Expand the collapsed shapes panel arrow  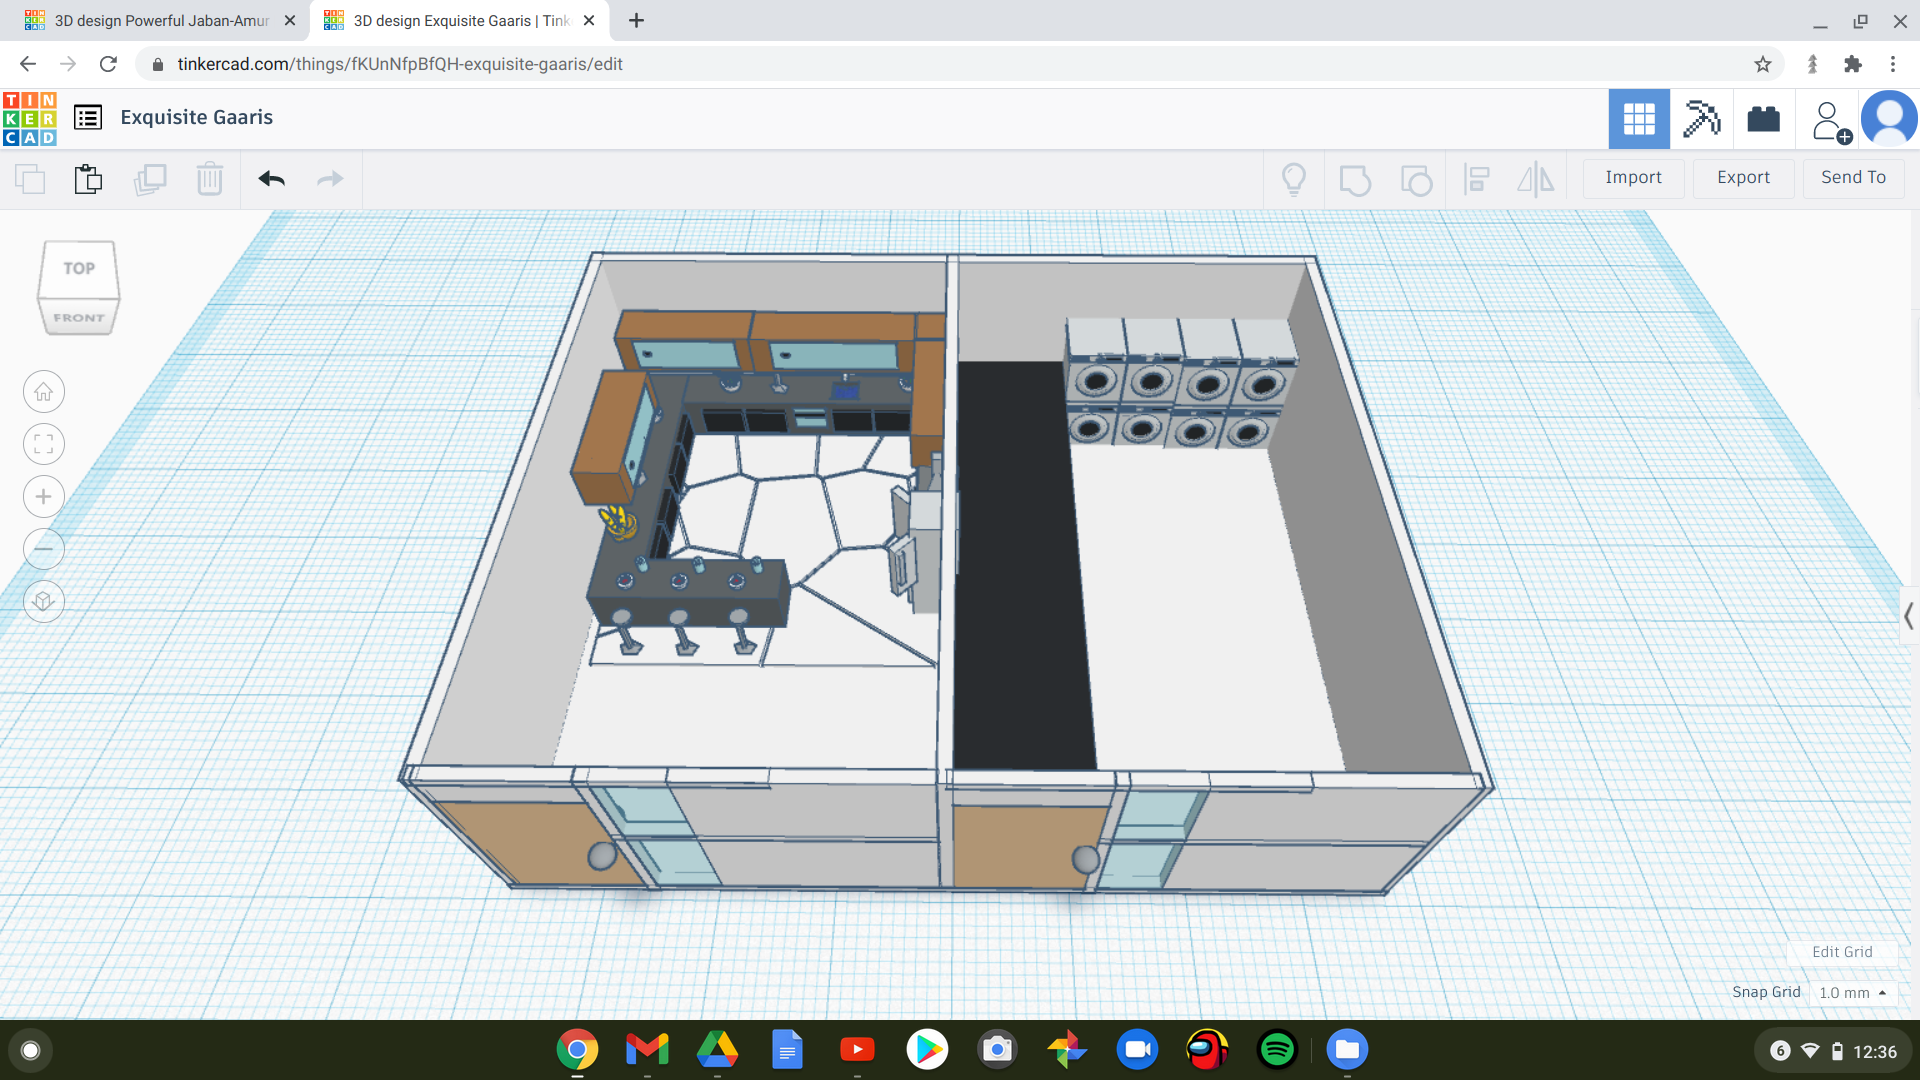pyautogui.click(x=1908, y=616)
